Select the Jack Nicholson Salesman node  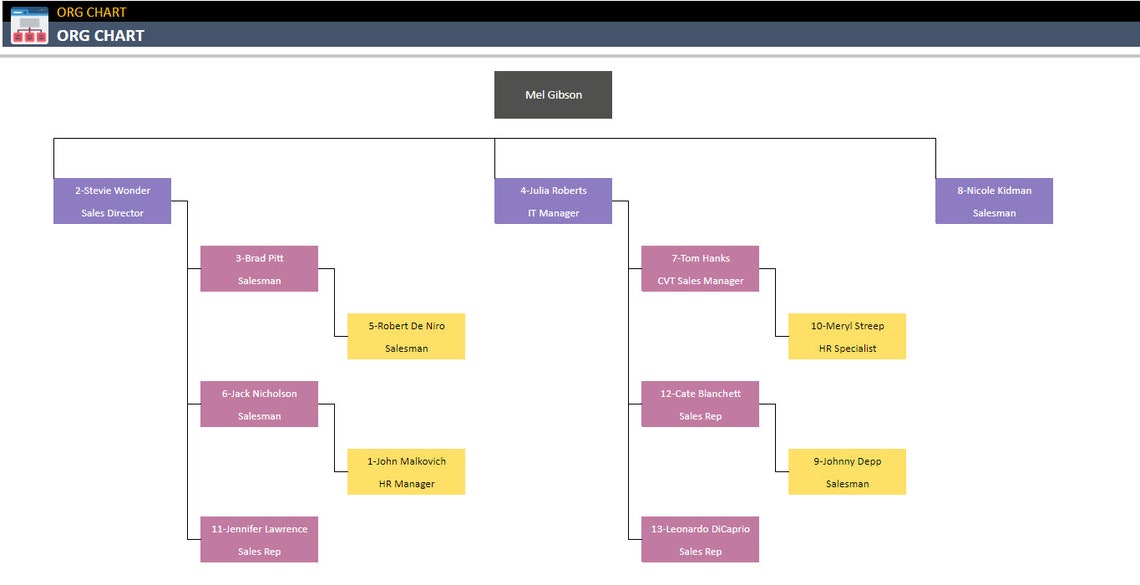click(x=259, y=404)
